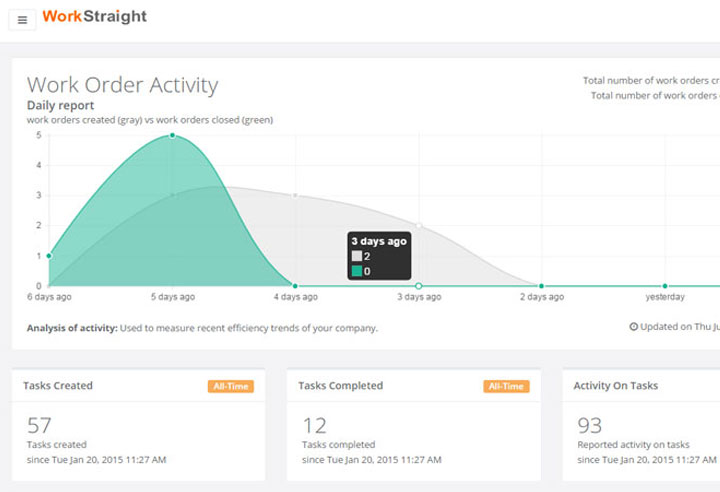Click the All-Time badge on Tasks Created
This screenshot has width=720, height=492.
(x=231, y=386)
